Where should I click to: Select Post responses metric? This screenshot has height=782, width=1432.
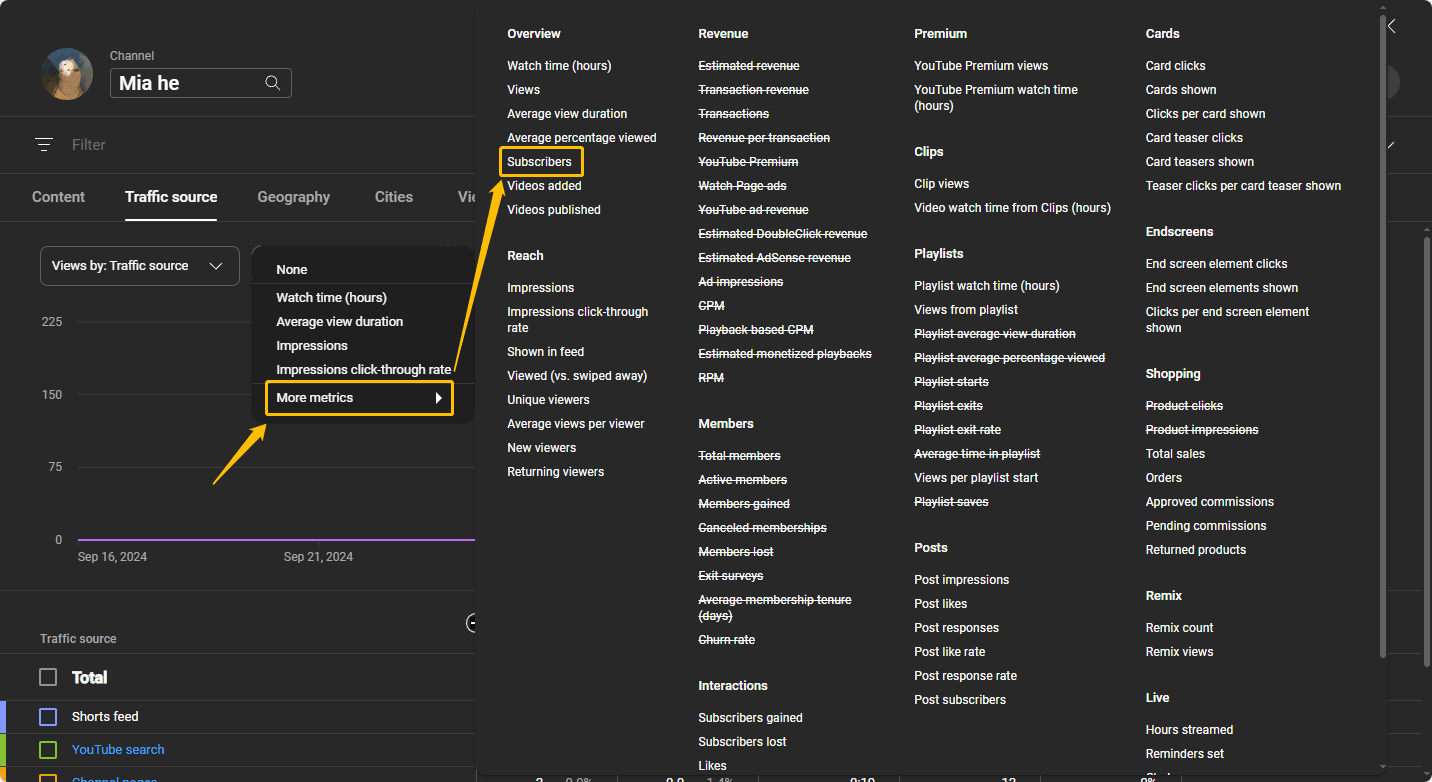(x=956, y=628)
